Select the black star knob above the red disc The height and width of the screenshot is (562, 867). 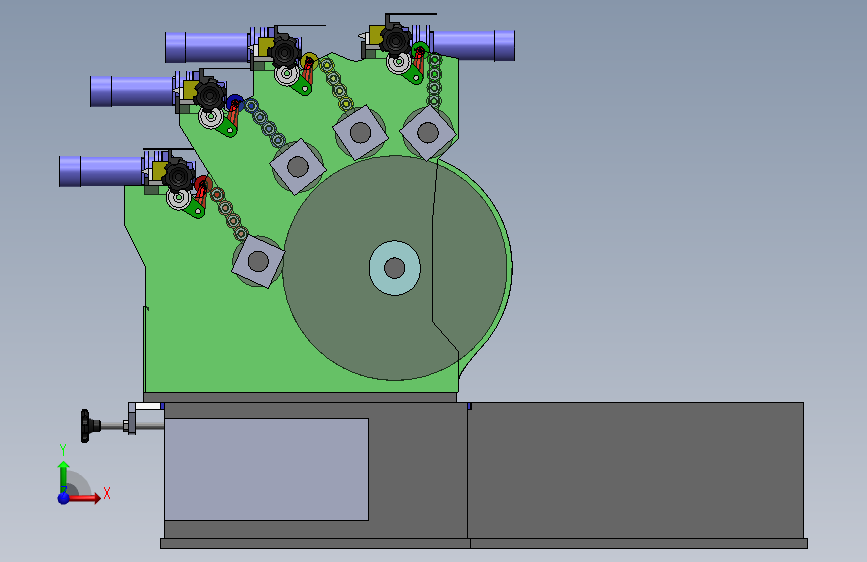178,176
